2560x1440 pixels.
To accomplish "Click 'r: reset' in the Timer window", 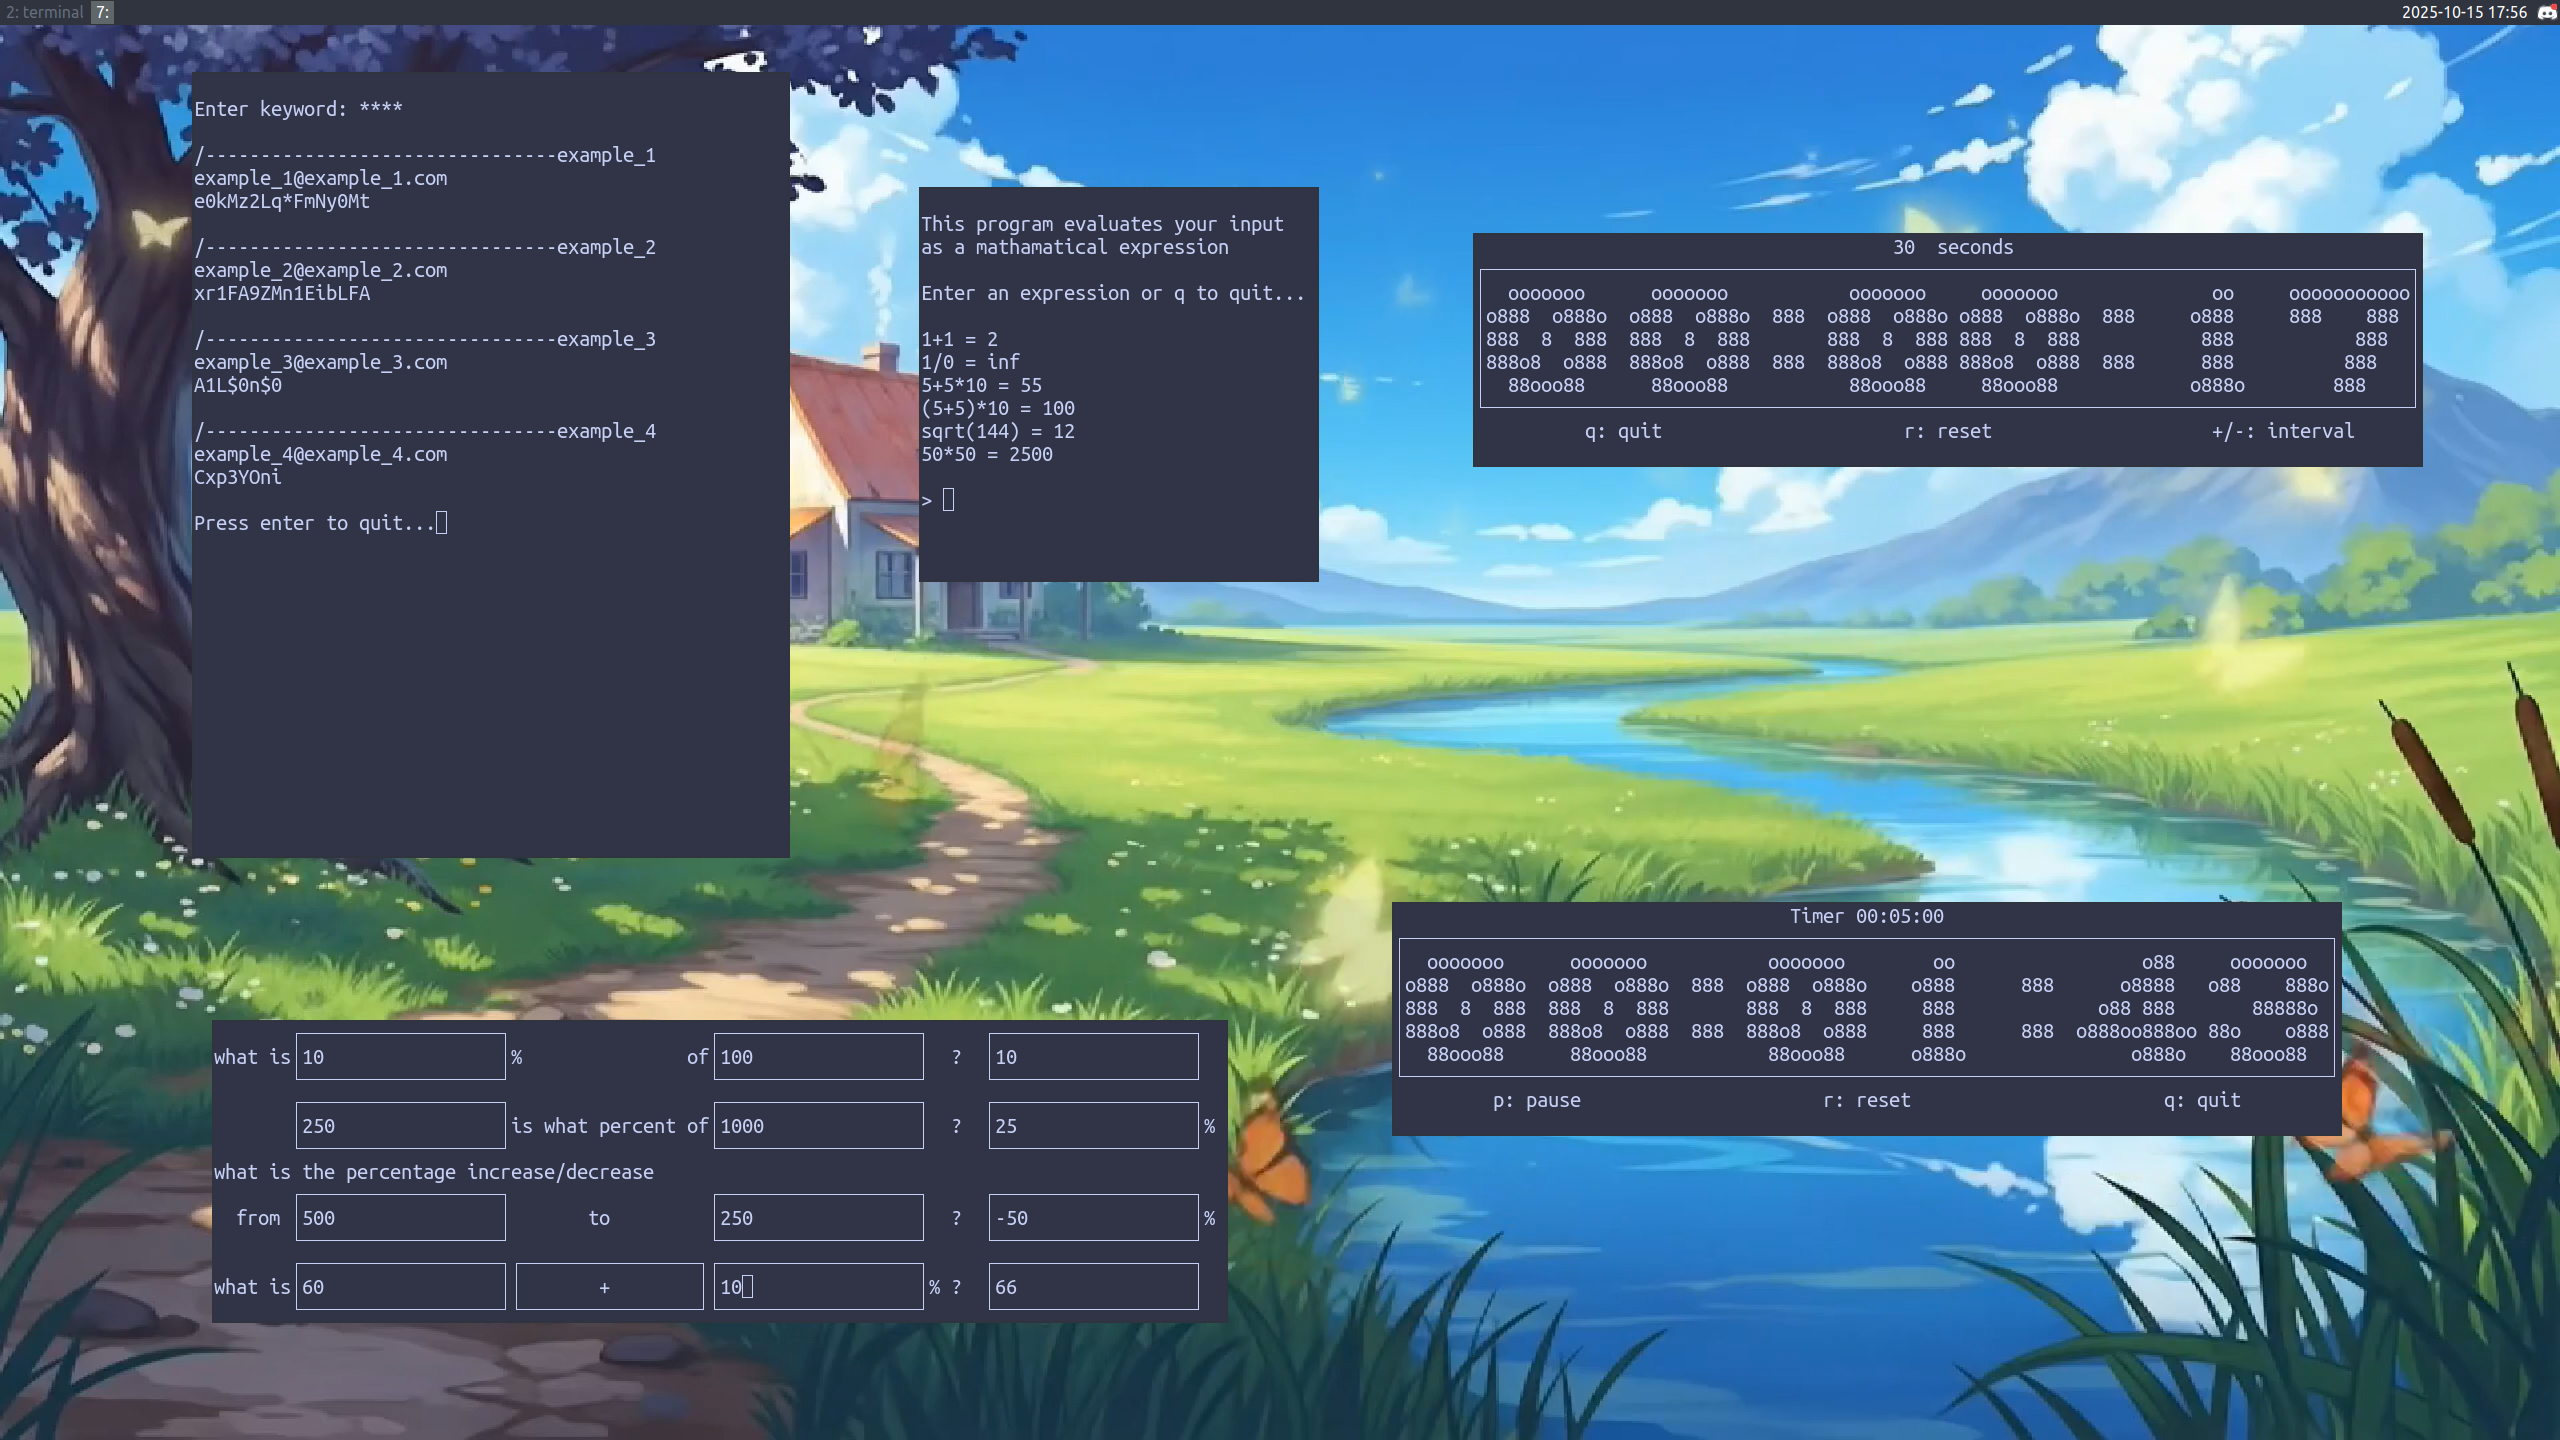I will (x=1866, y=1100).
